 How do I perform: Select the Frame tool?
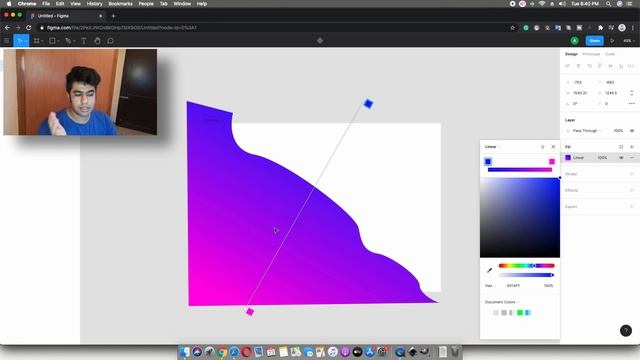point(37,41)
